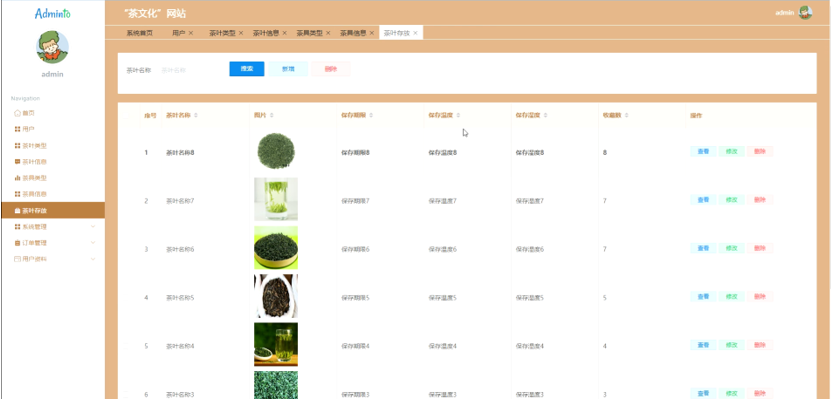831x401 pixels.
Task: Click cell text 保存温度7
Action: (x=443, y=201)
